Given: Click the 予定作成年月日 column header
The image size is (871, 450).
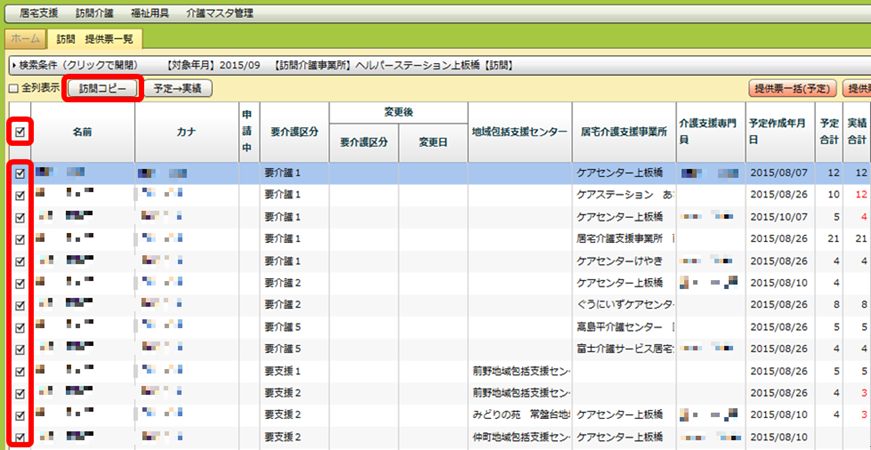Looking at the screenshot, I should pyautogui.click(x=778, y=131).
